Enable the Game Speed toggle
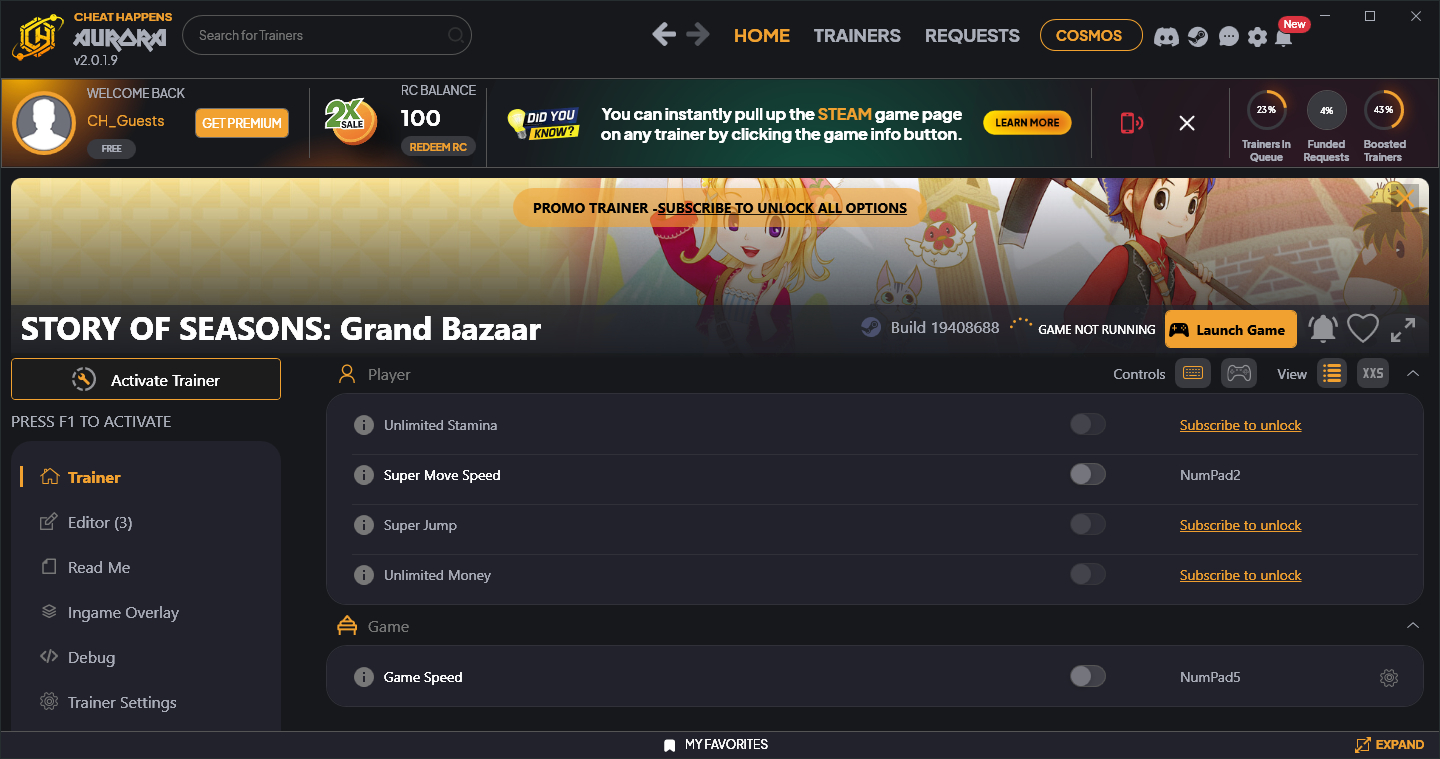Viewport: 1440px width, 759px height. (1088, 677)
